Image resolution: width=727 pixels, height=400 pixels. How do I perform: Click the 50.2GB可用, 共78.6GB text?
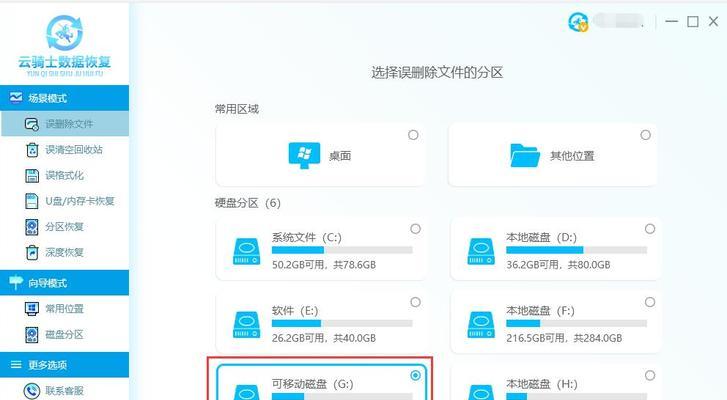click(324, 265)
